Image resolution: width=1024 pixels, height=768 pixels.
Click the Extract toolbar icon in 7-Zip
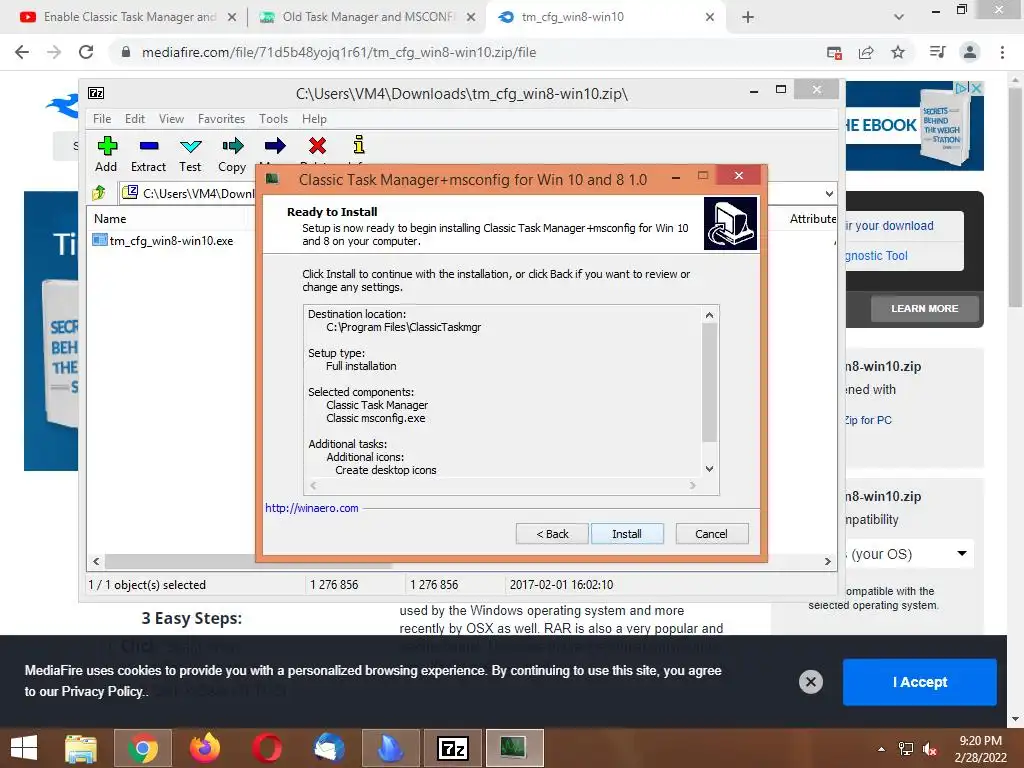[148, 154]
